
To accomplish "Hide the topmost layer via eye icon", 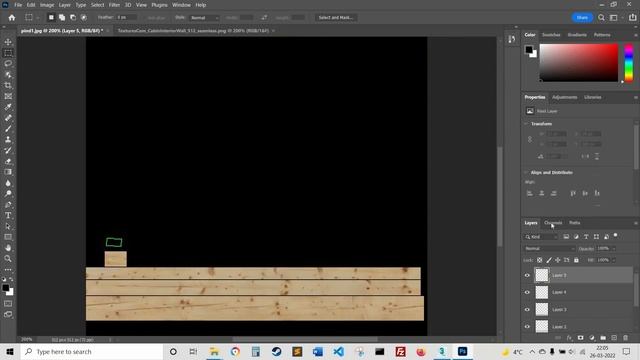I will coord(527,276).
